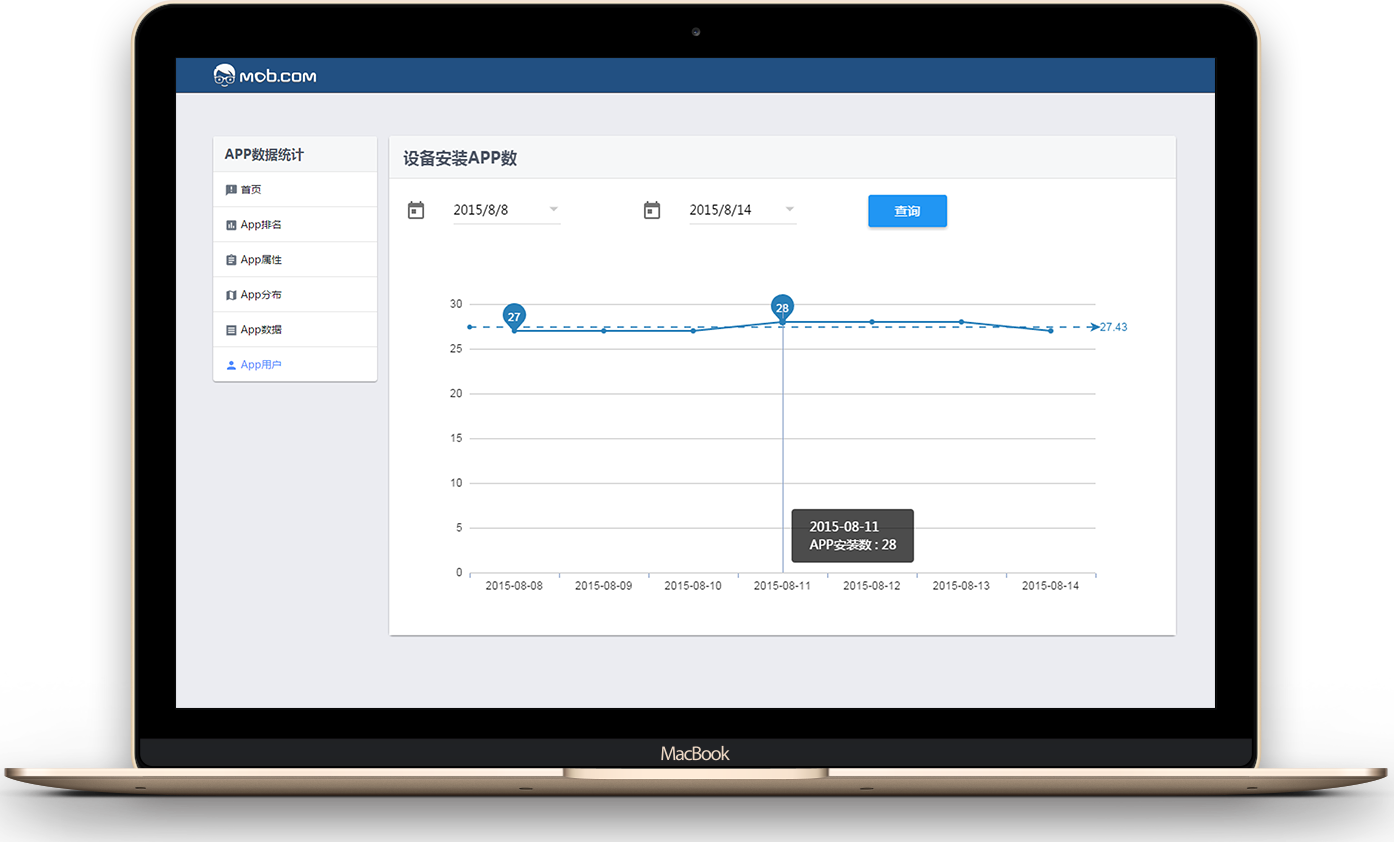This screenshot has width=1394, height=842.
Task: Click the data point above 2015-08-14
Action: [x=1051, y=331]
